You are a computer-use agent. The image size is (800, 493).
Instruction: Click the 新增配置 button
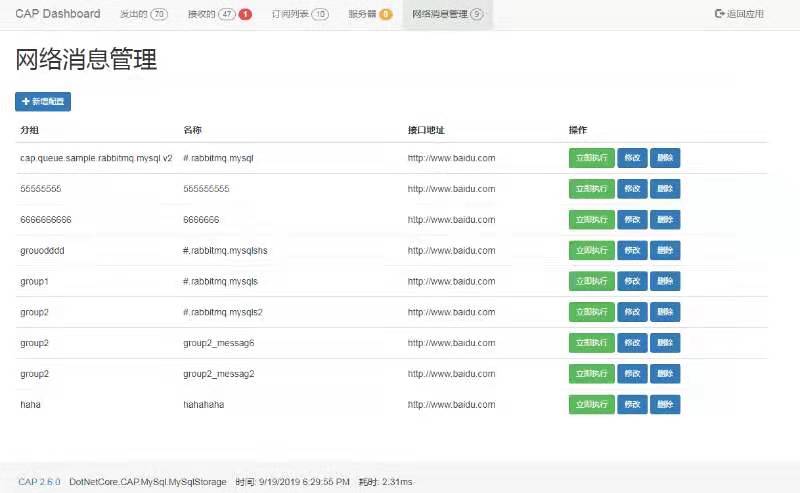coord(43,102)
